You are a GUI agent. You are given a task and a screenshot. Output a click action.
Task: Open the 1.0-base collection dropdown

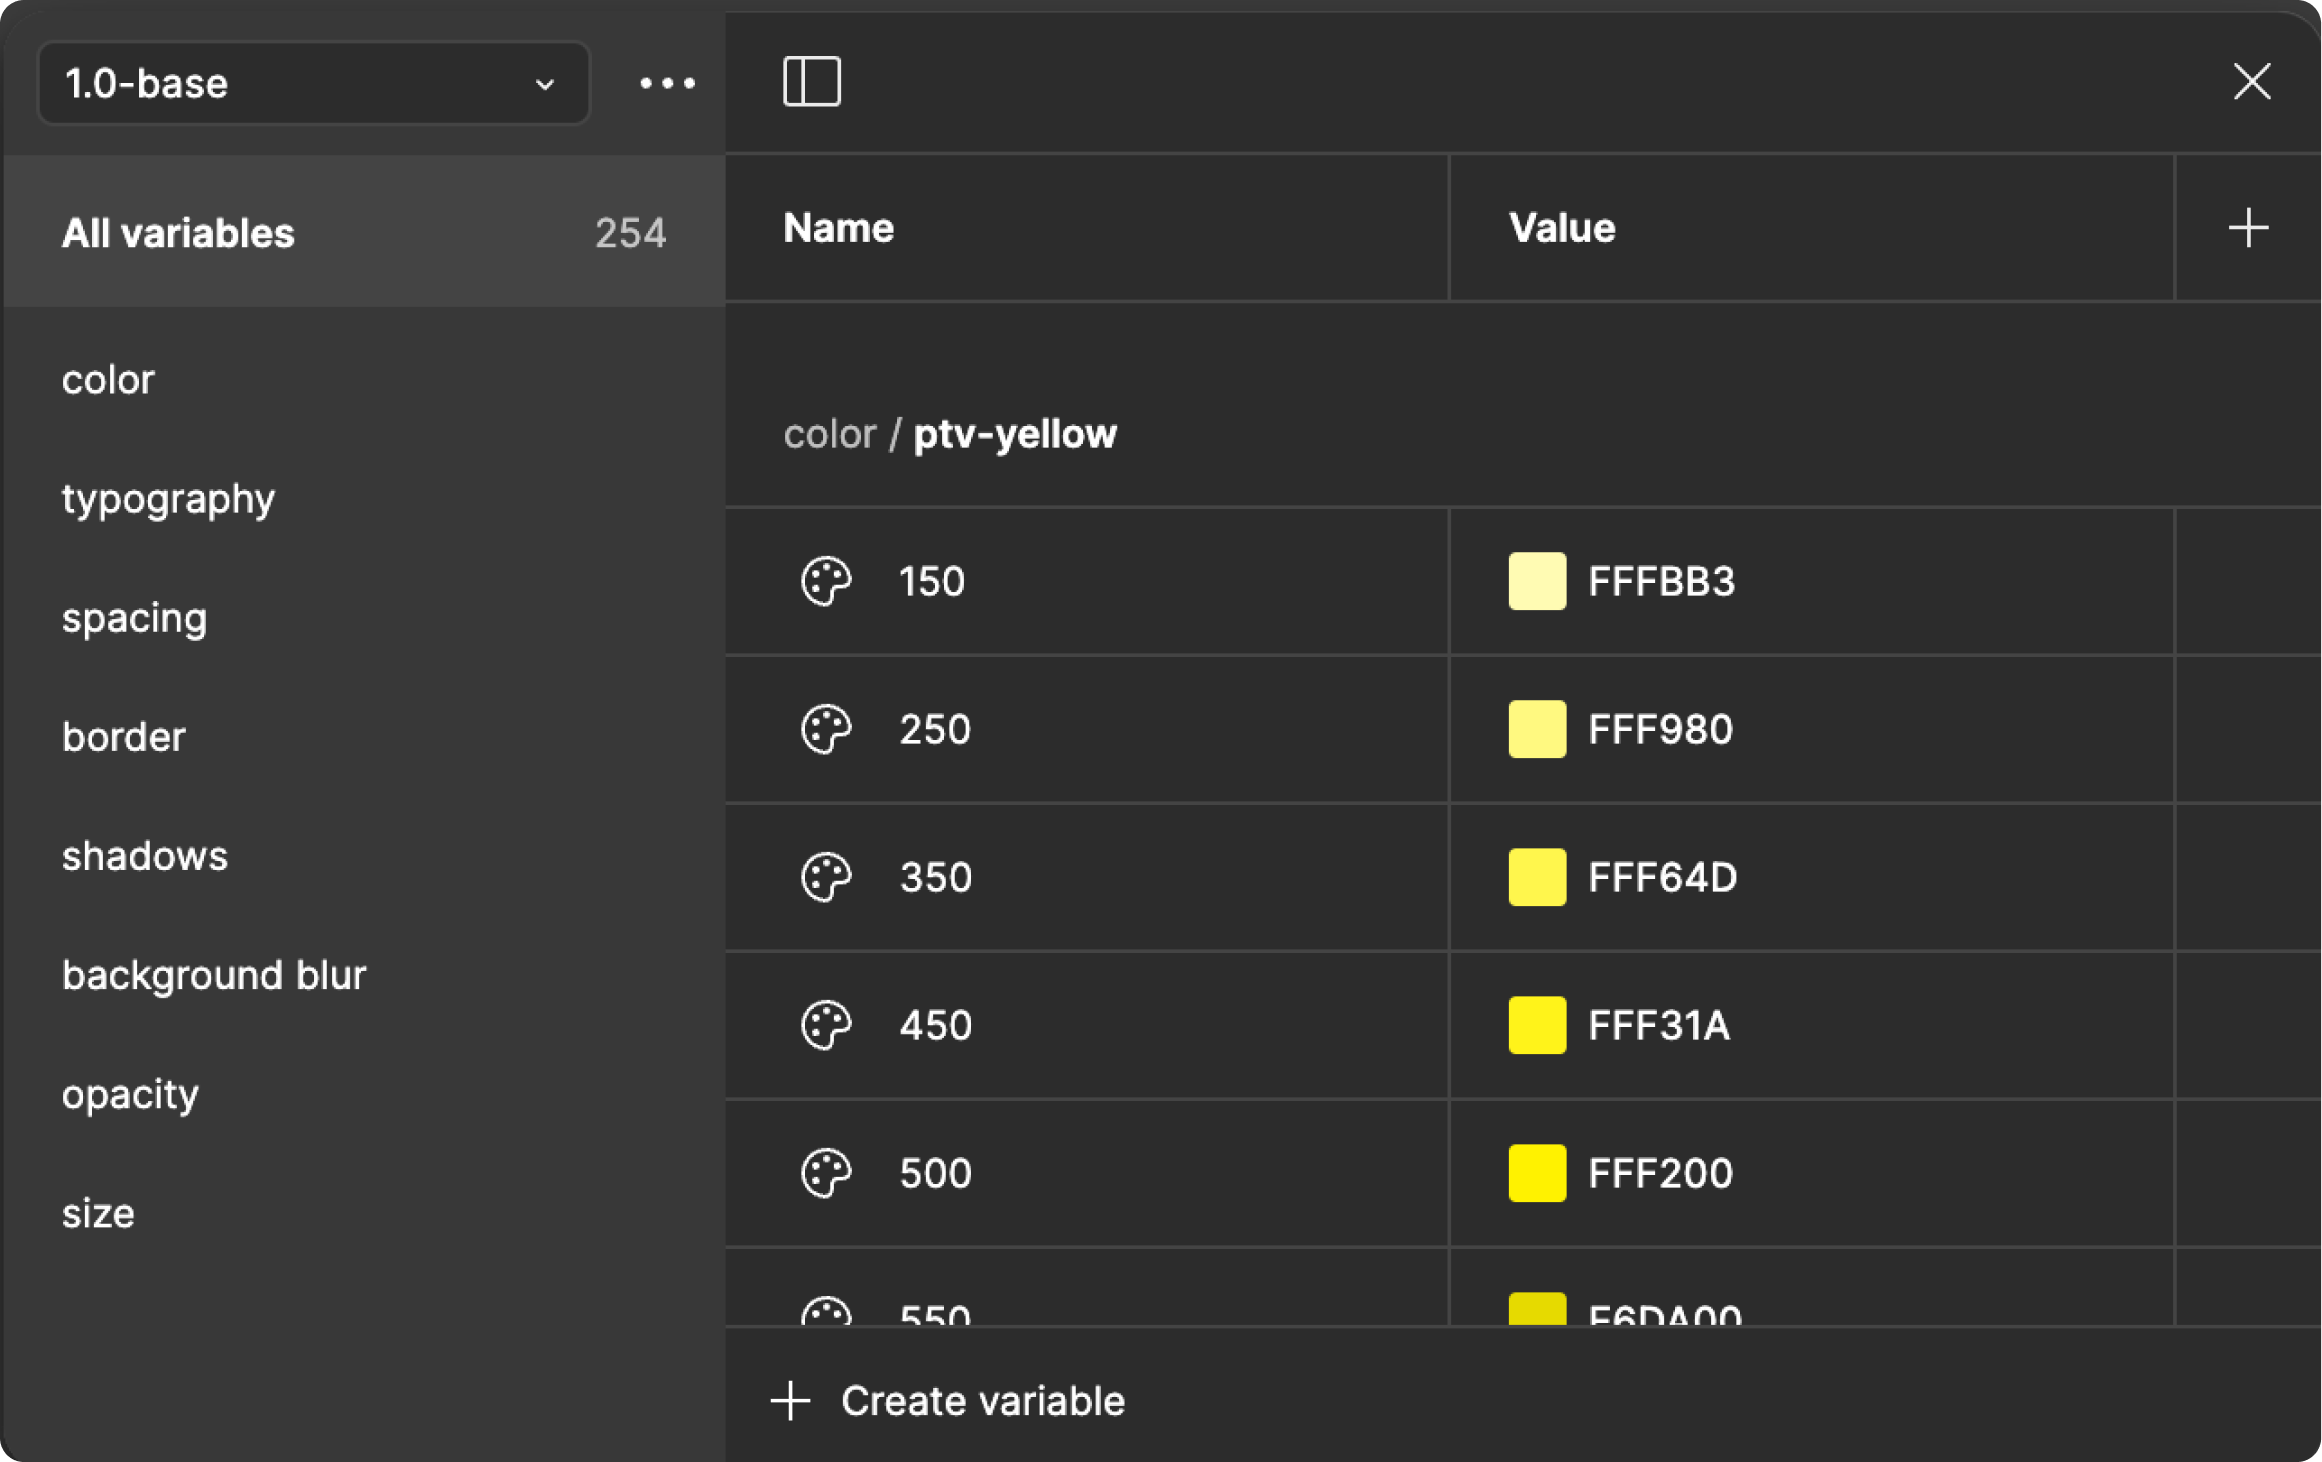tap(313, 83)
